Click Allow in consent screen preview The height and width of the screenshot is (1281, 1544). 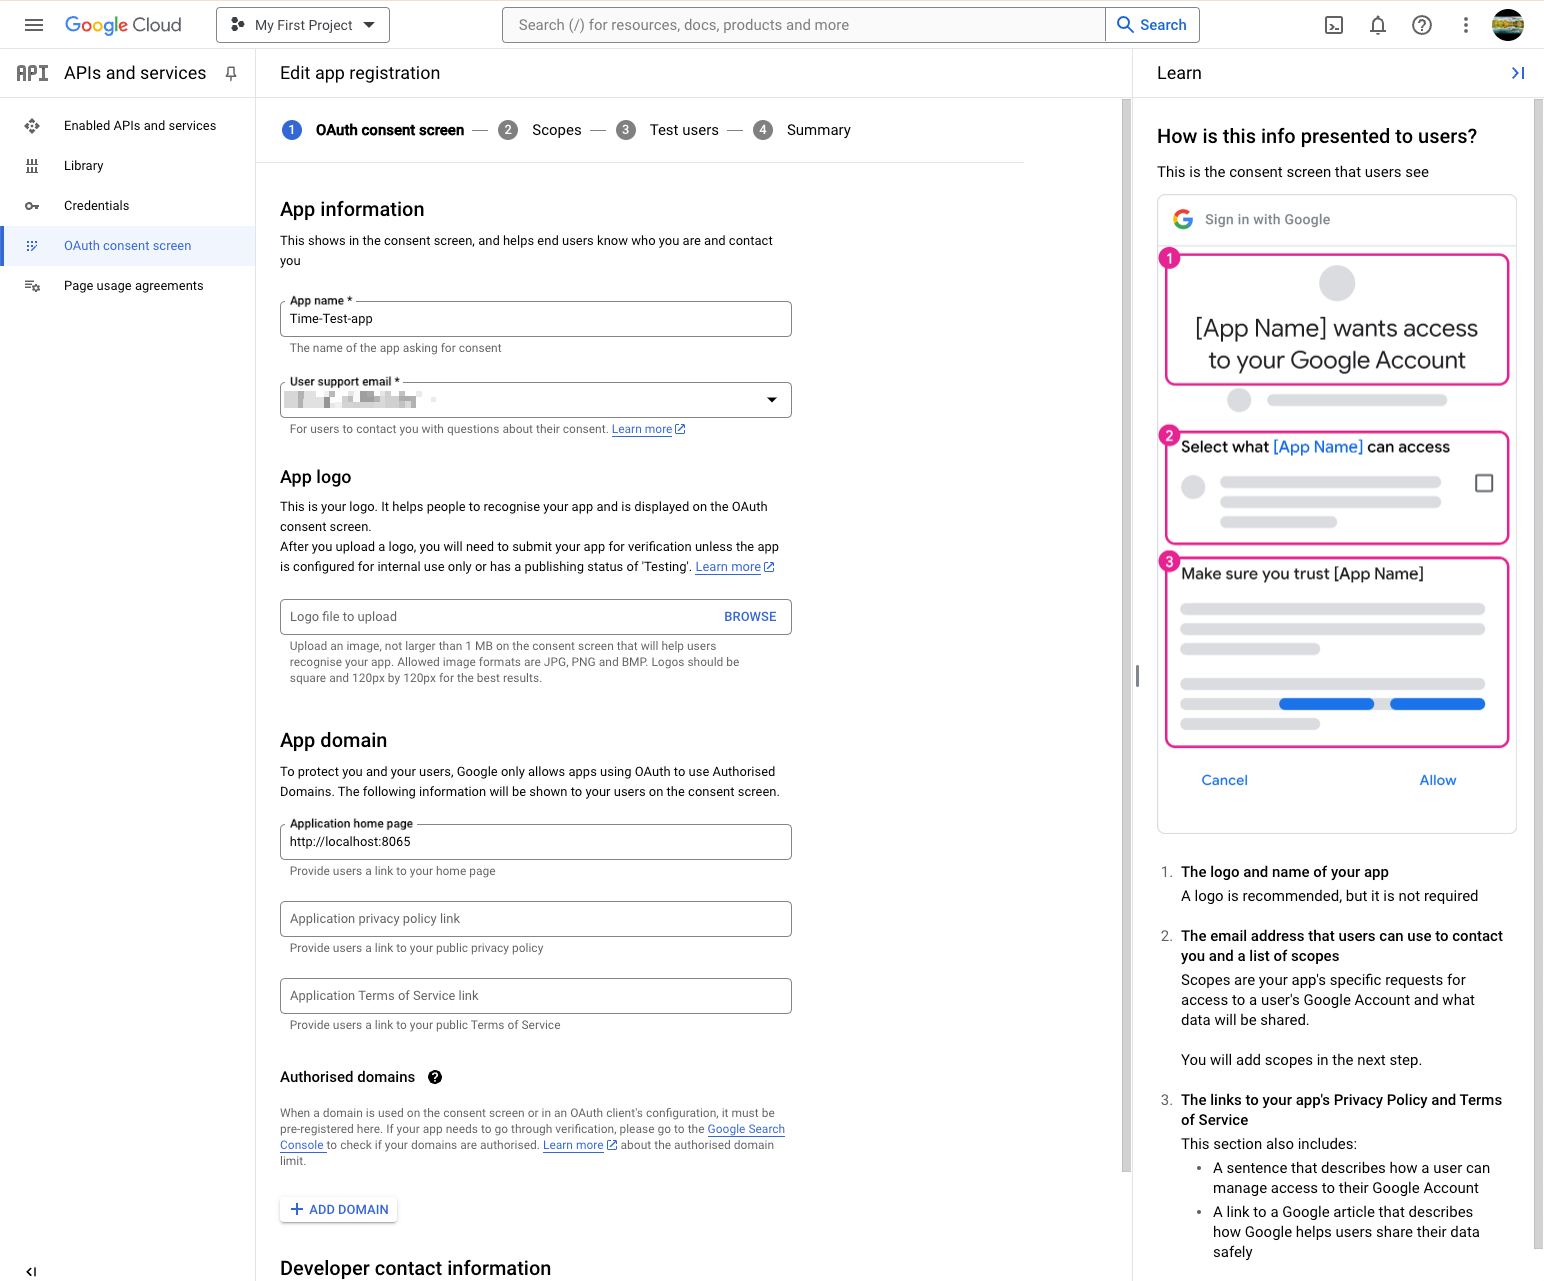click(1438, 780)
